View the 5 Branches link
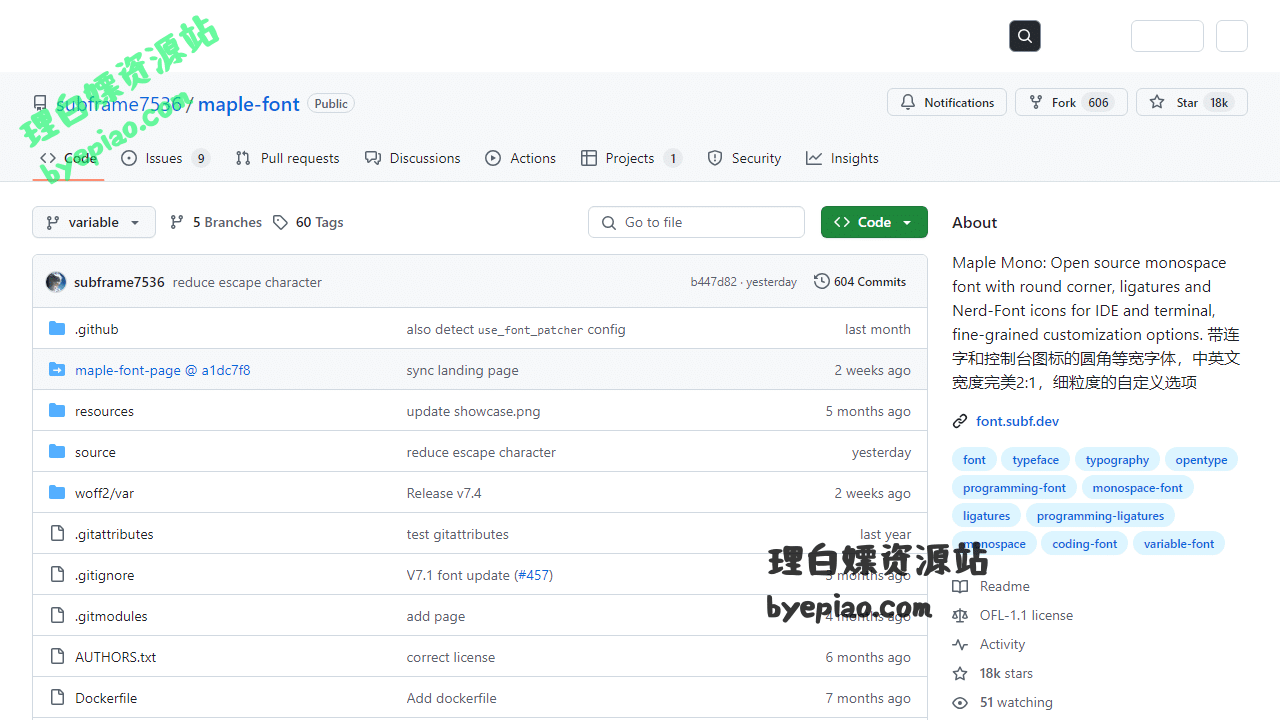This screenshot has height=720, width=1280. [216, 222]
